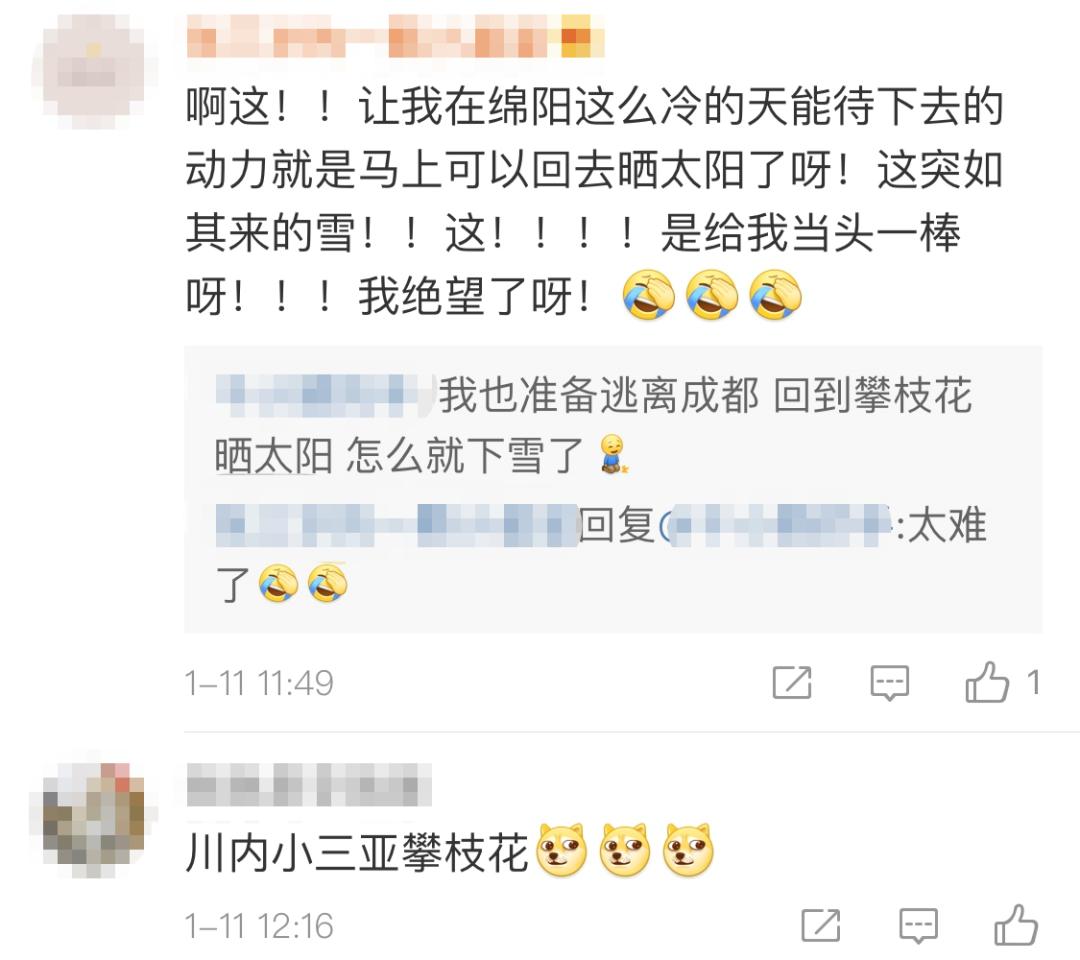This screenshot has height=960, width=1080.
Task: Open reply icon on the 11:49 comment
Action: (889, 682)
